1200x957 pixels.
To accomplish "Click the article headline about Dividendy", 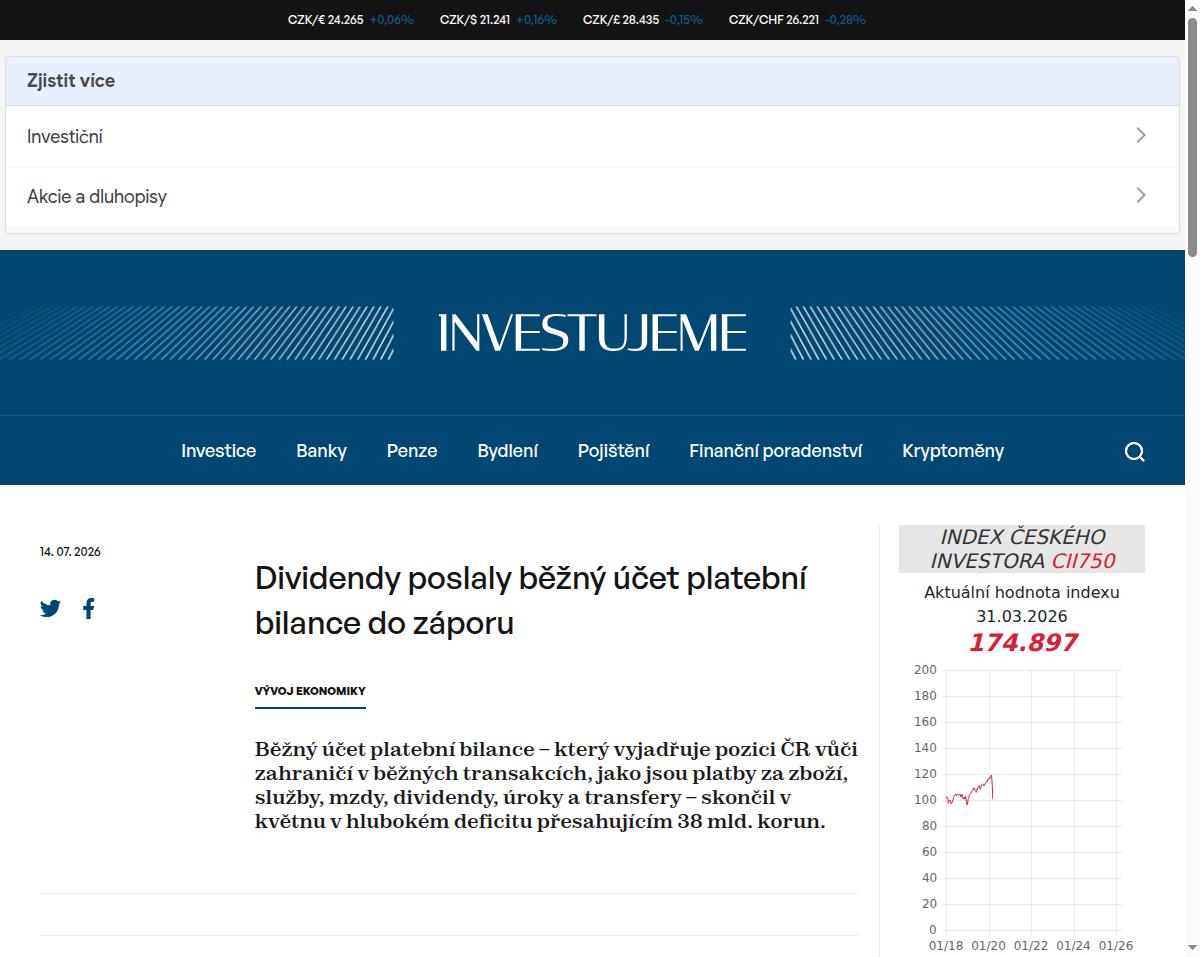I will pos(531,600).
